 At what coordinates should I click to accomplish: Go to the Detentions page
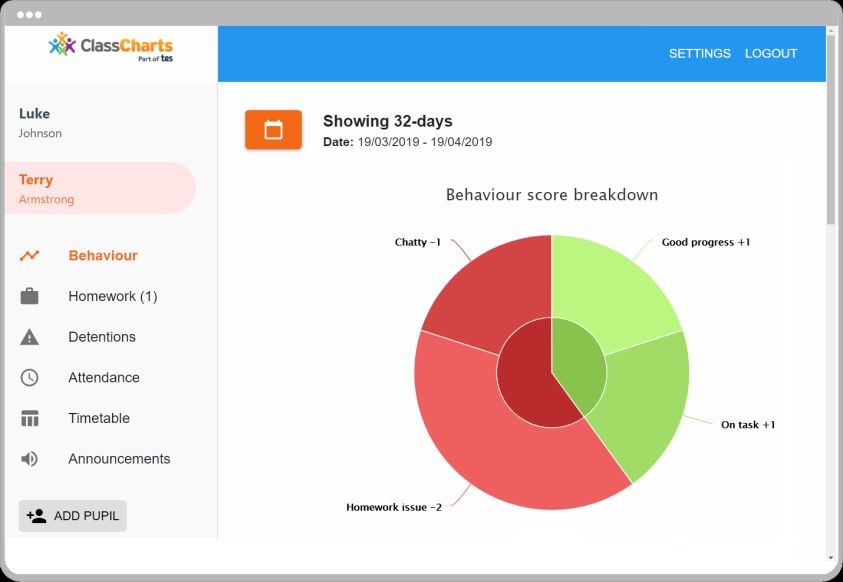click(x=102, y=337)
